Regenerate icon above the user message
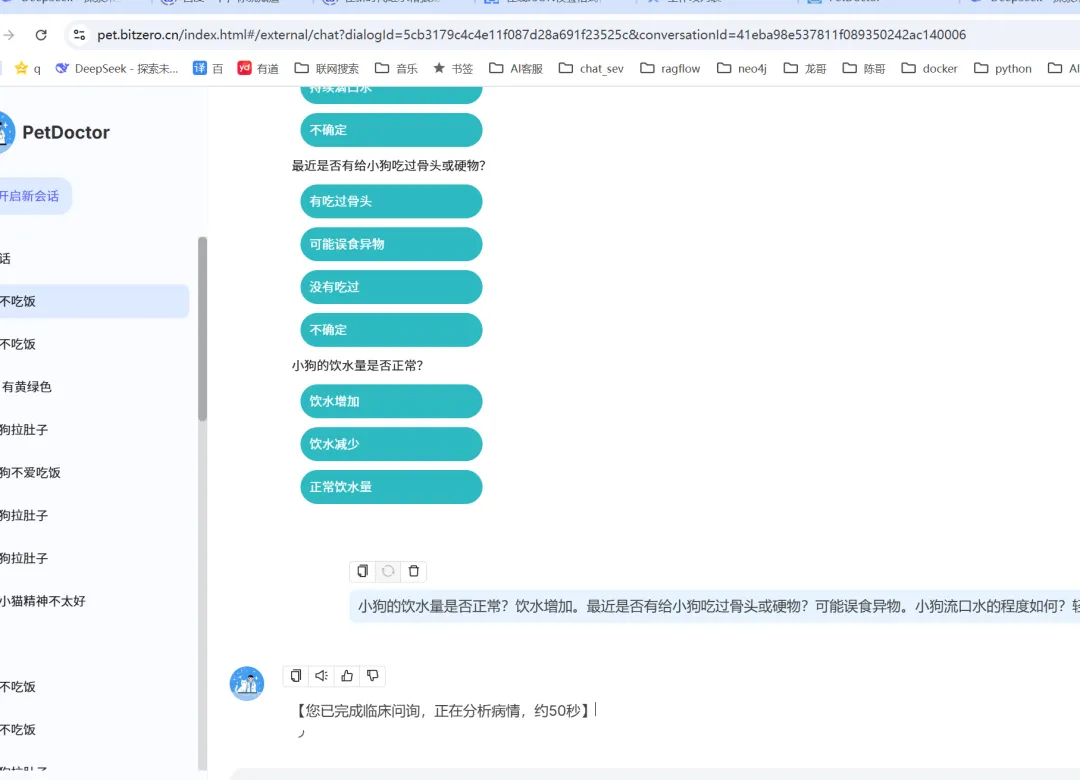This screenshot has width=1080, height=780. tap(388, 571)
